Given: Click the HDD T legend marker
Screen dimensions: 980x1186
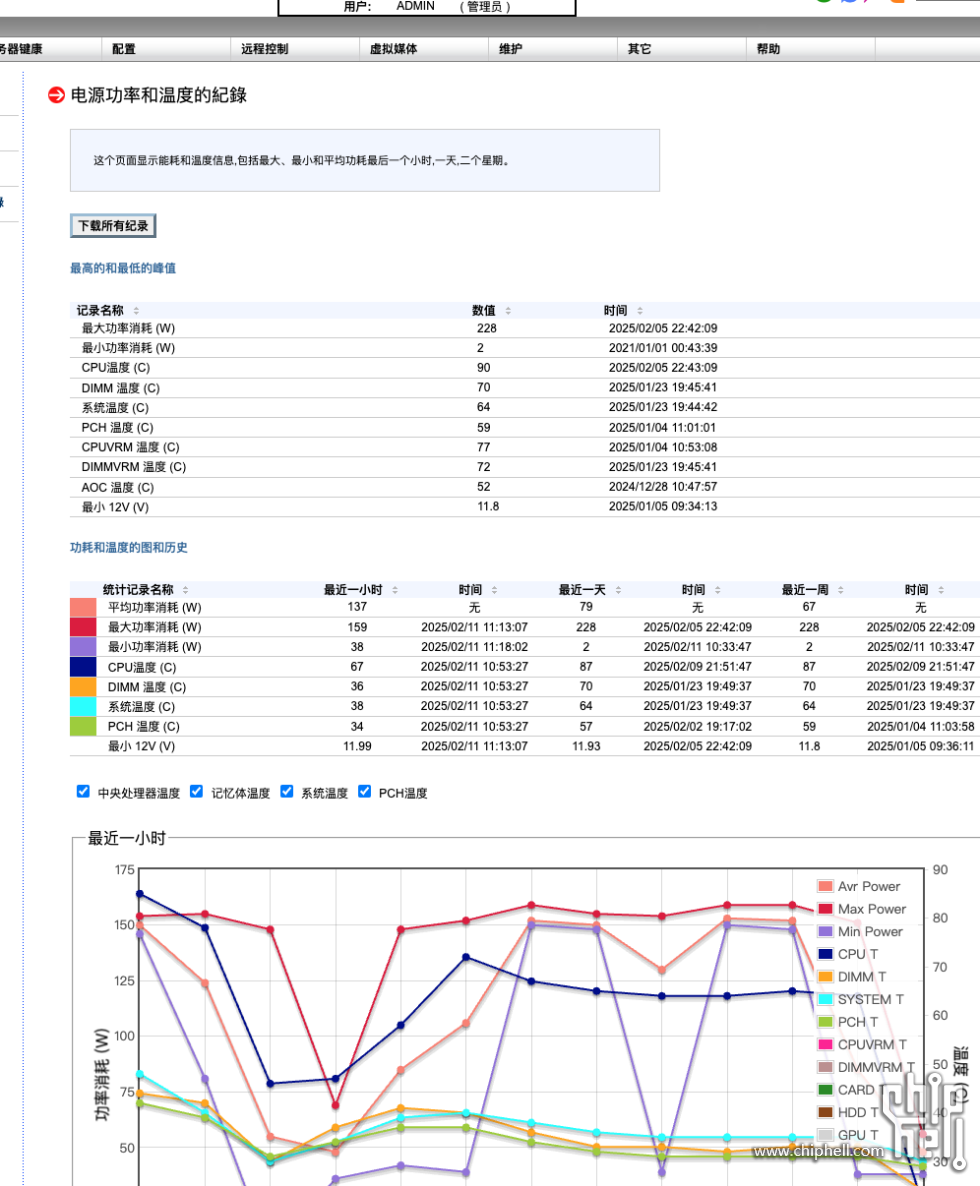Looking at the screenshot, I should coord(825,1113).
